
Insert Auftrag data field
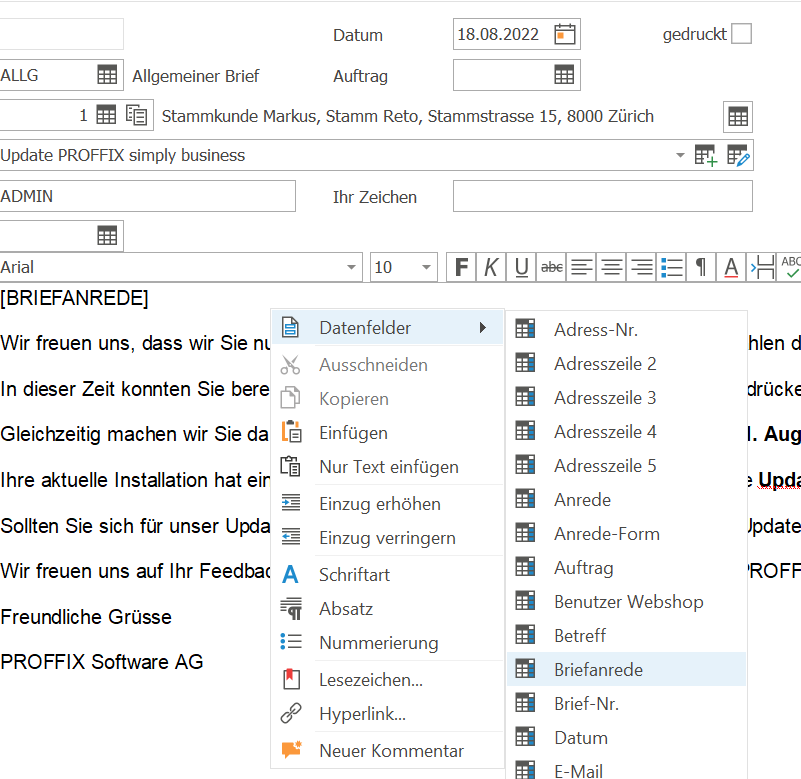tap(626, 568)
